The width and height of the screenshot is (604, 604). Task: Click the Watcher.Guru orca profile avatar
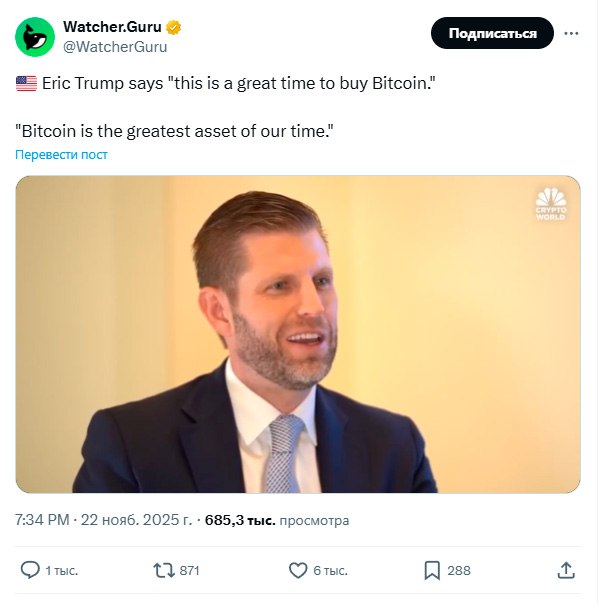(x=35, y=37)
